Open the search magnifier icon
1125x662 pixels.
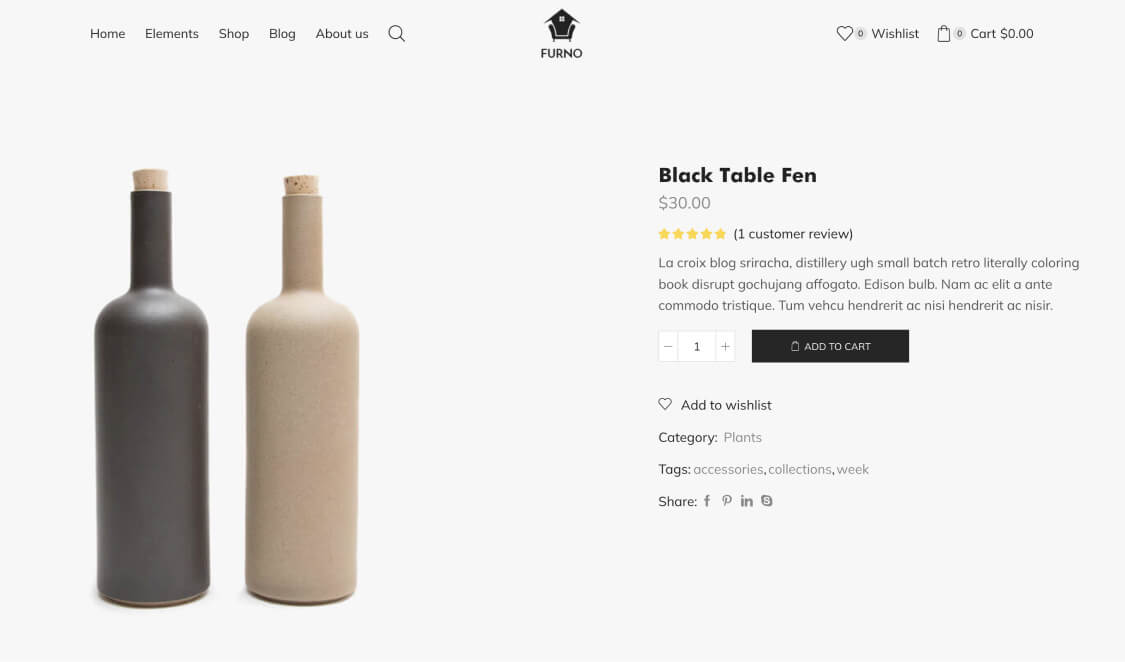(396, 33)
